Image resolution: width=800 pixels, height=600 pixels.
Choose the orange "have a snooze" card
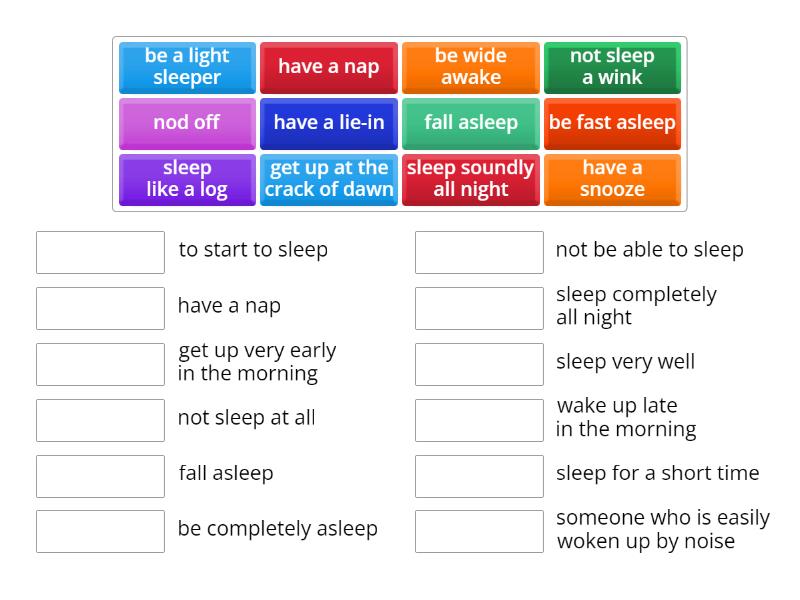point(612,179)
